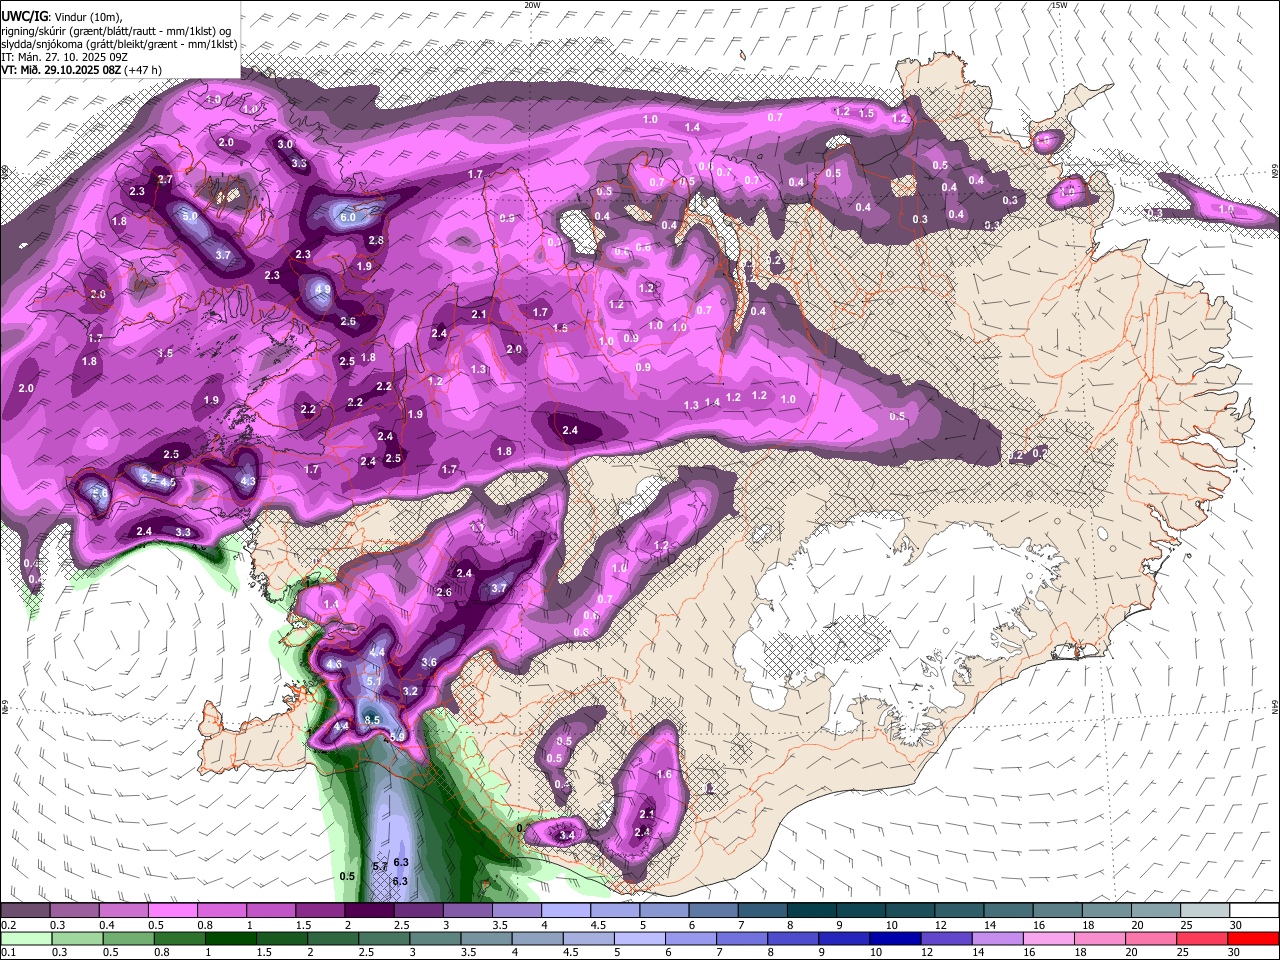Screen dimensions: 1280x960
Task: Click the 3.0 precipitation value
Action: (x=285, y=145)
